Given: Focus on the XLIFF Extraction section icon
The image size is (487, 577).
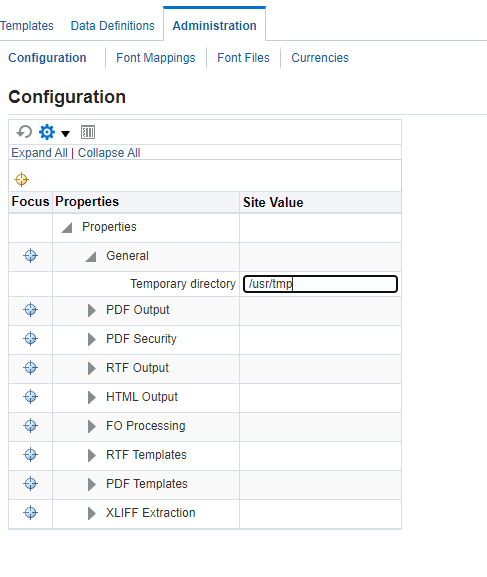Looking at the screenshot, I should [x=31, y=512].
